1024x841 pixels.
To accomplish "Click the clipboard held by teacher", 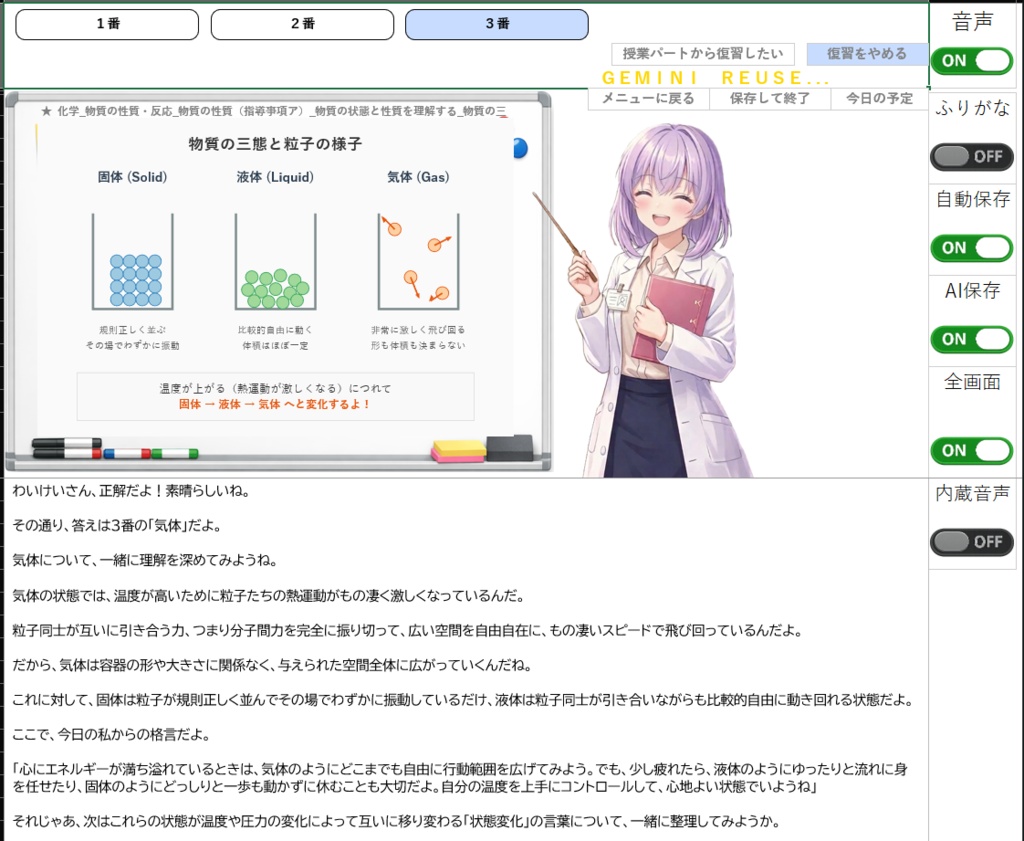I will coord(673,319).
